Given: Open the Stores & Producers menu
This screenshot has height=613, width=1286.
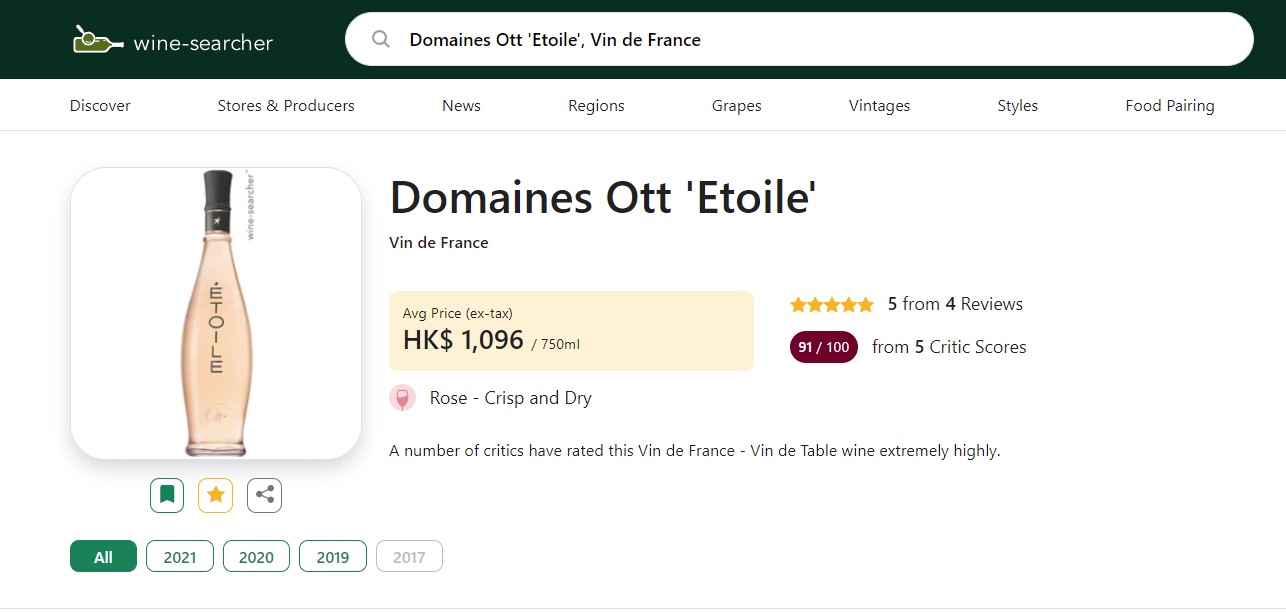Looking at the screenshot, I should click(x=286, y=106).
